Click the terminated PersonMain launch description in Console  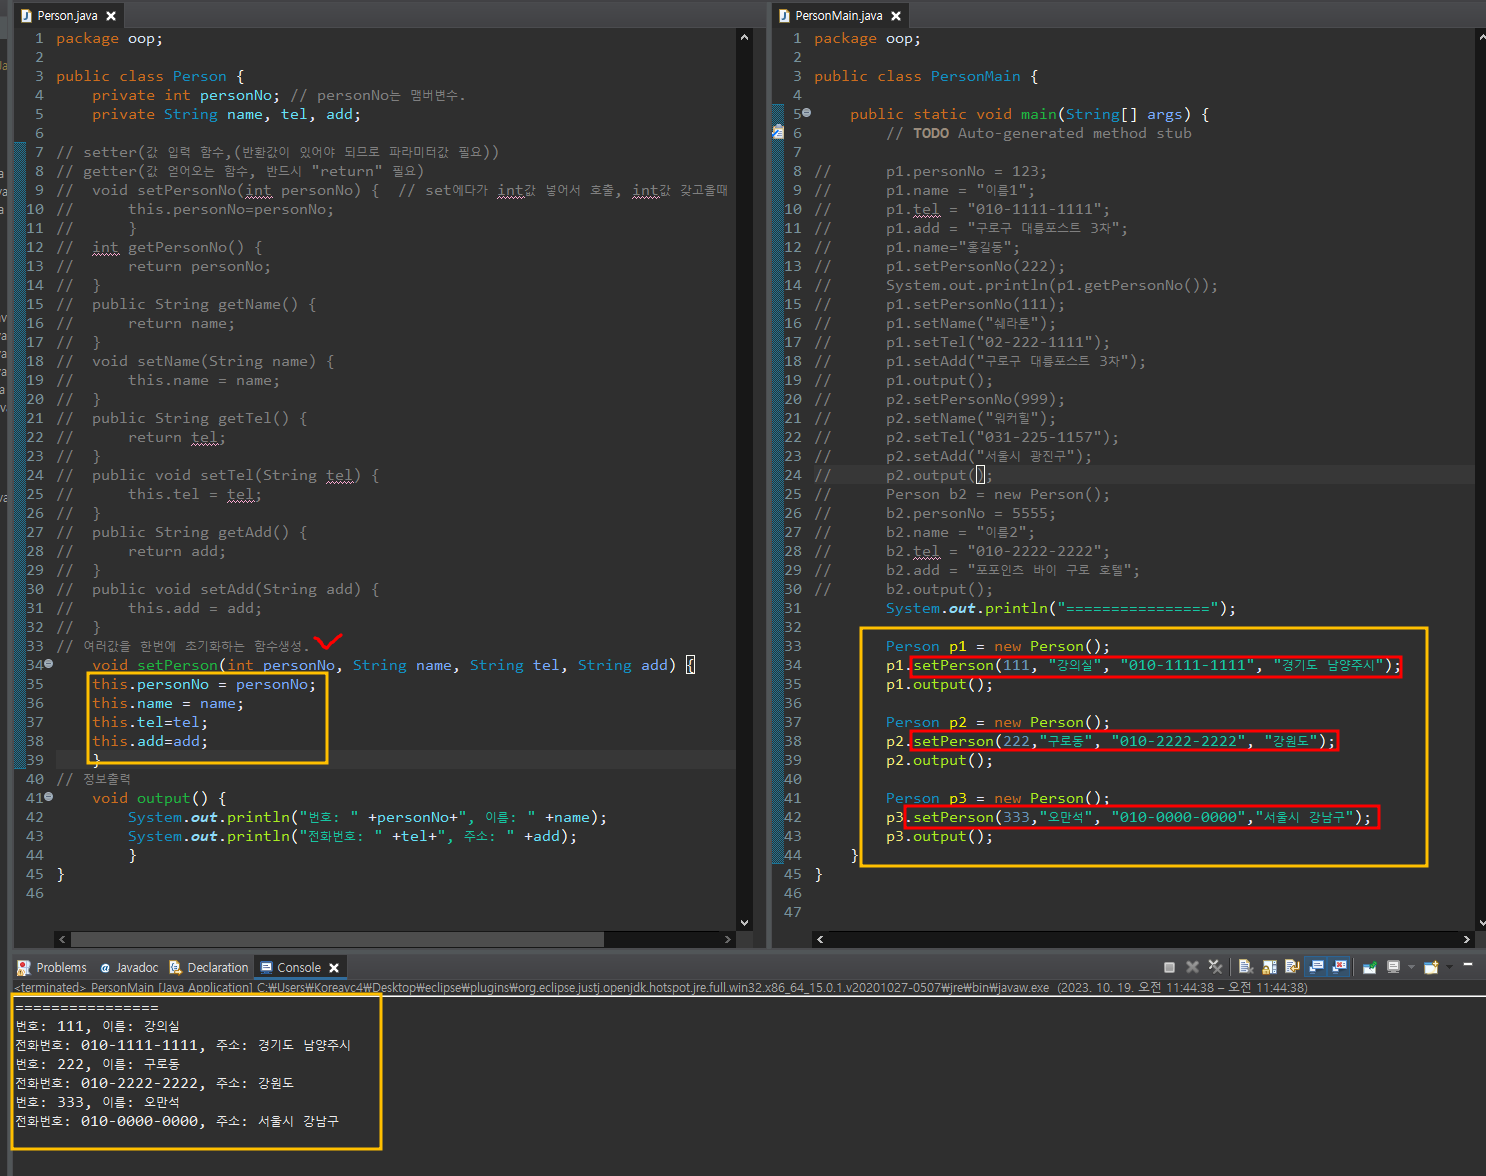[x=661, y=987]
